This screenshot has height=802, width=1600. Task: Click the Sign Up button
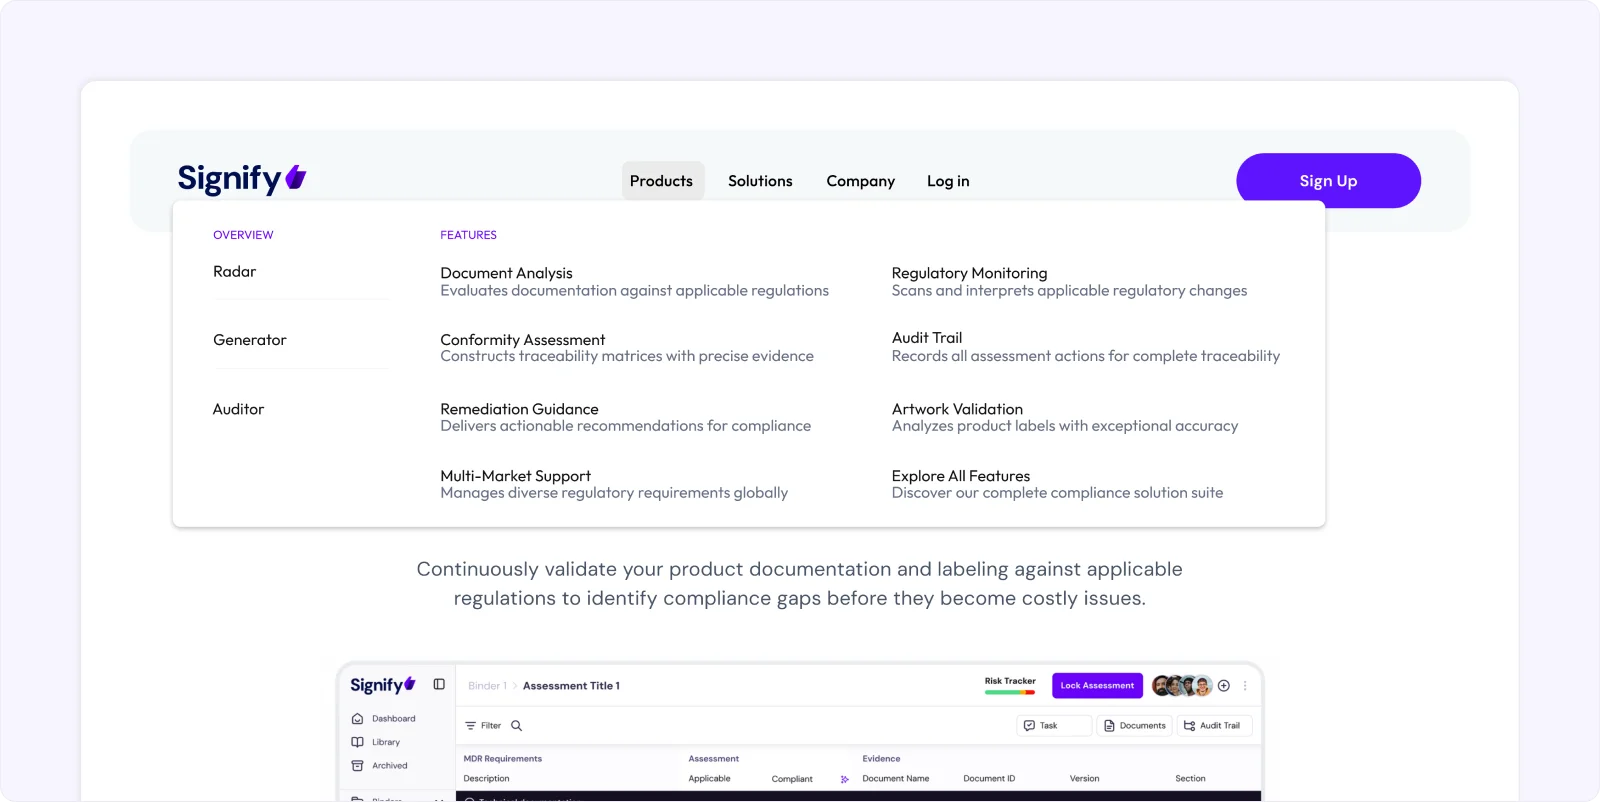[x=1328, y=180]
